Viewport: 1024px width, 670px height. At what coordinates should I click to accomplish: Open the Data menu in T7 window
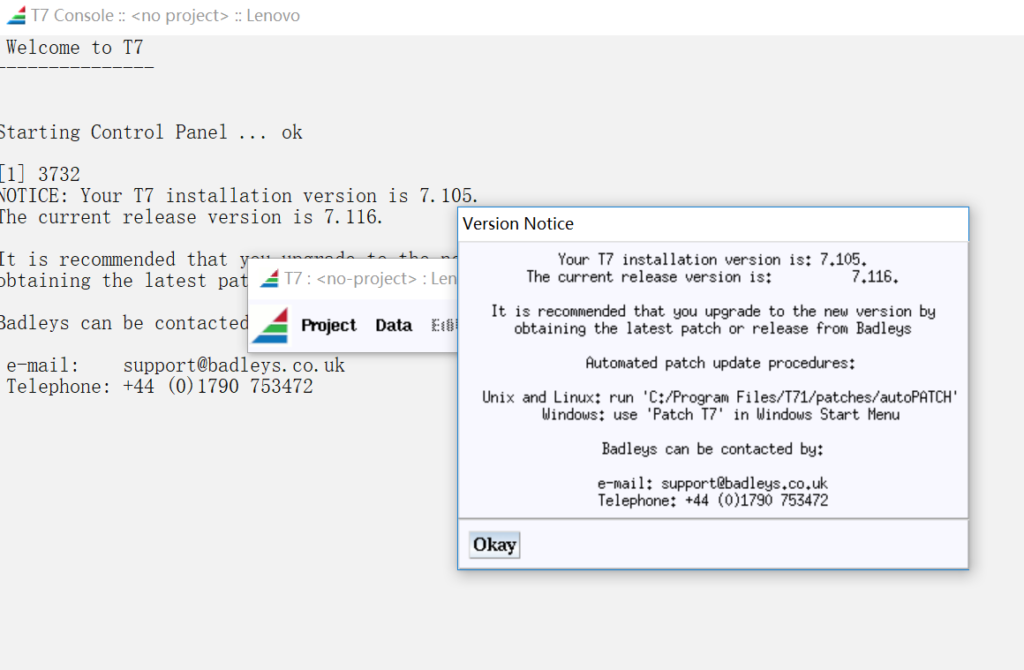394,325
